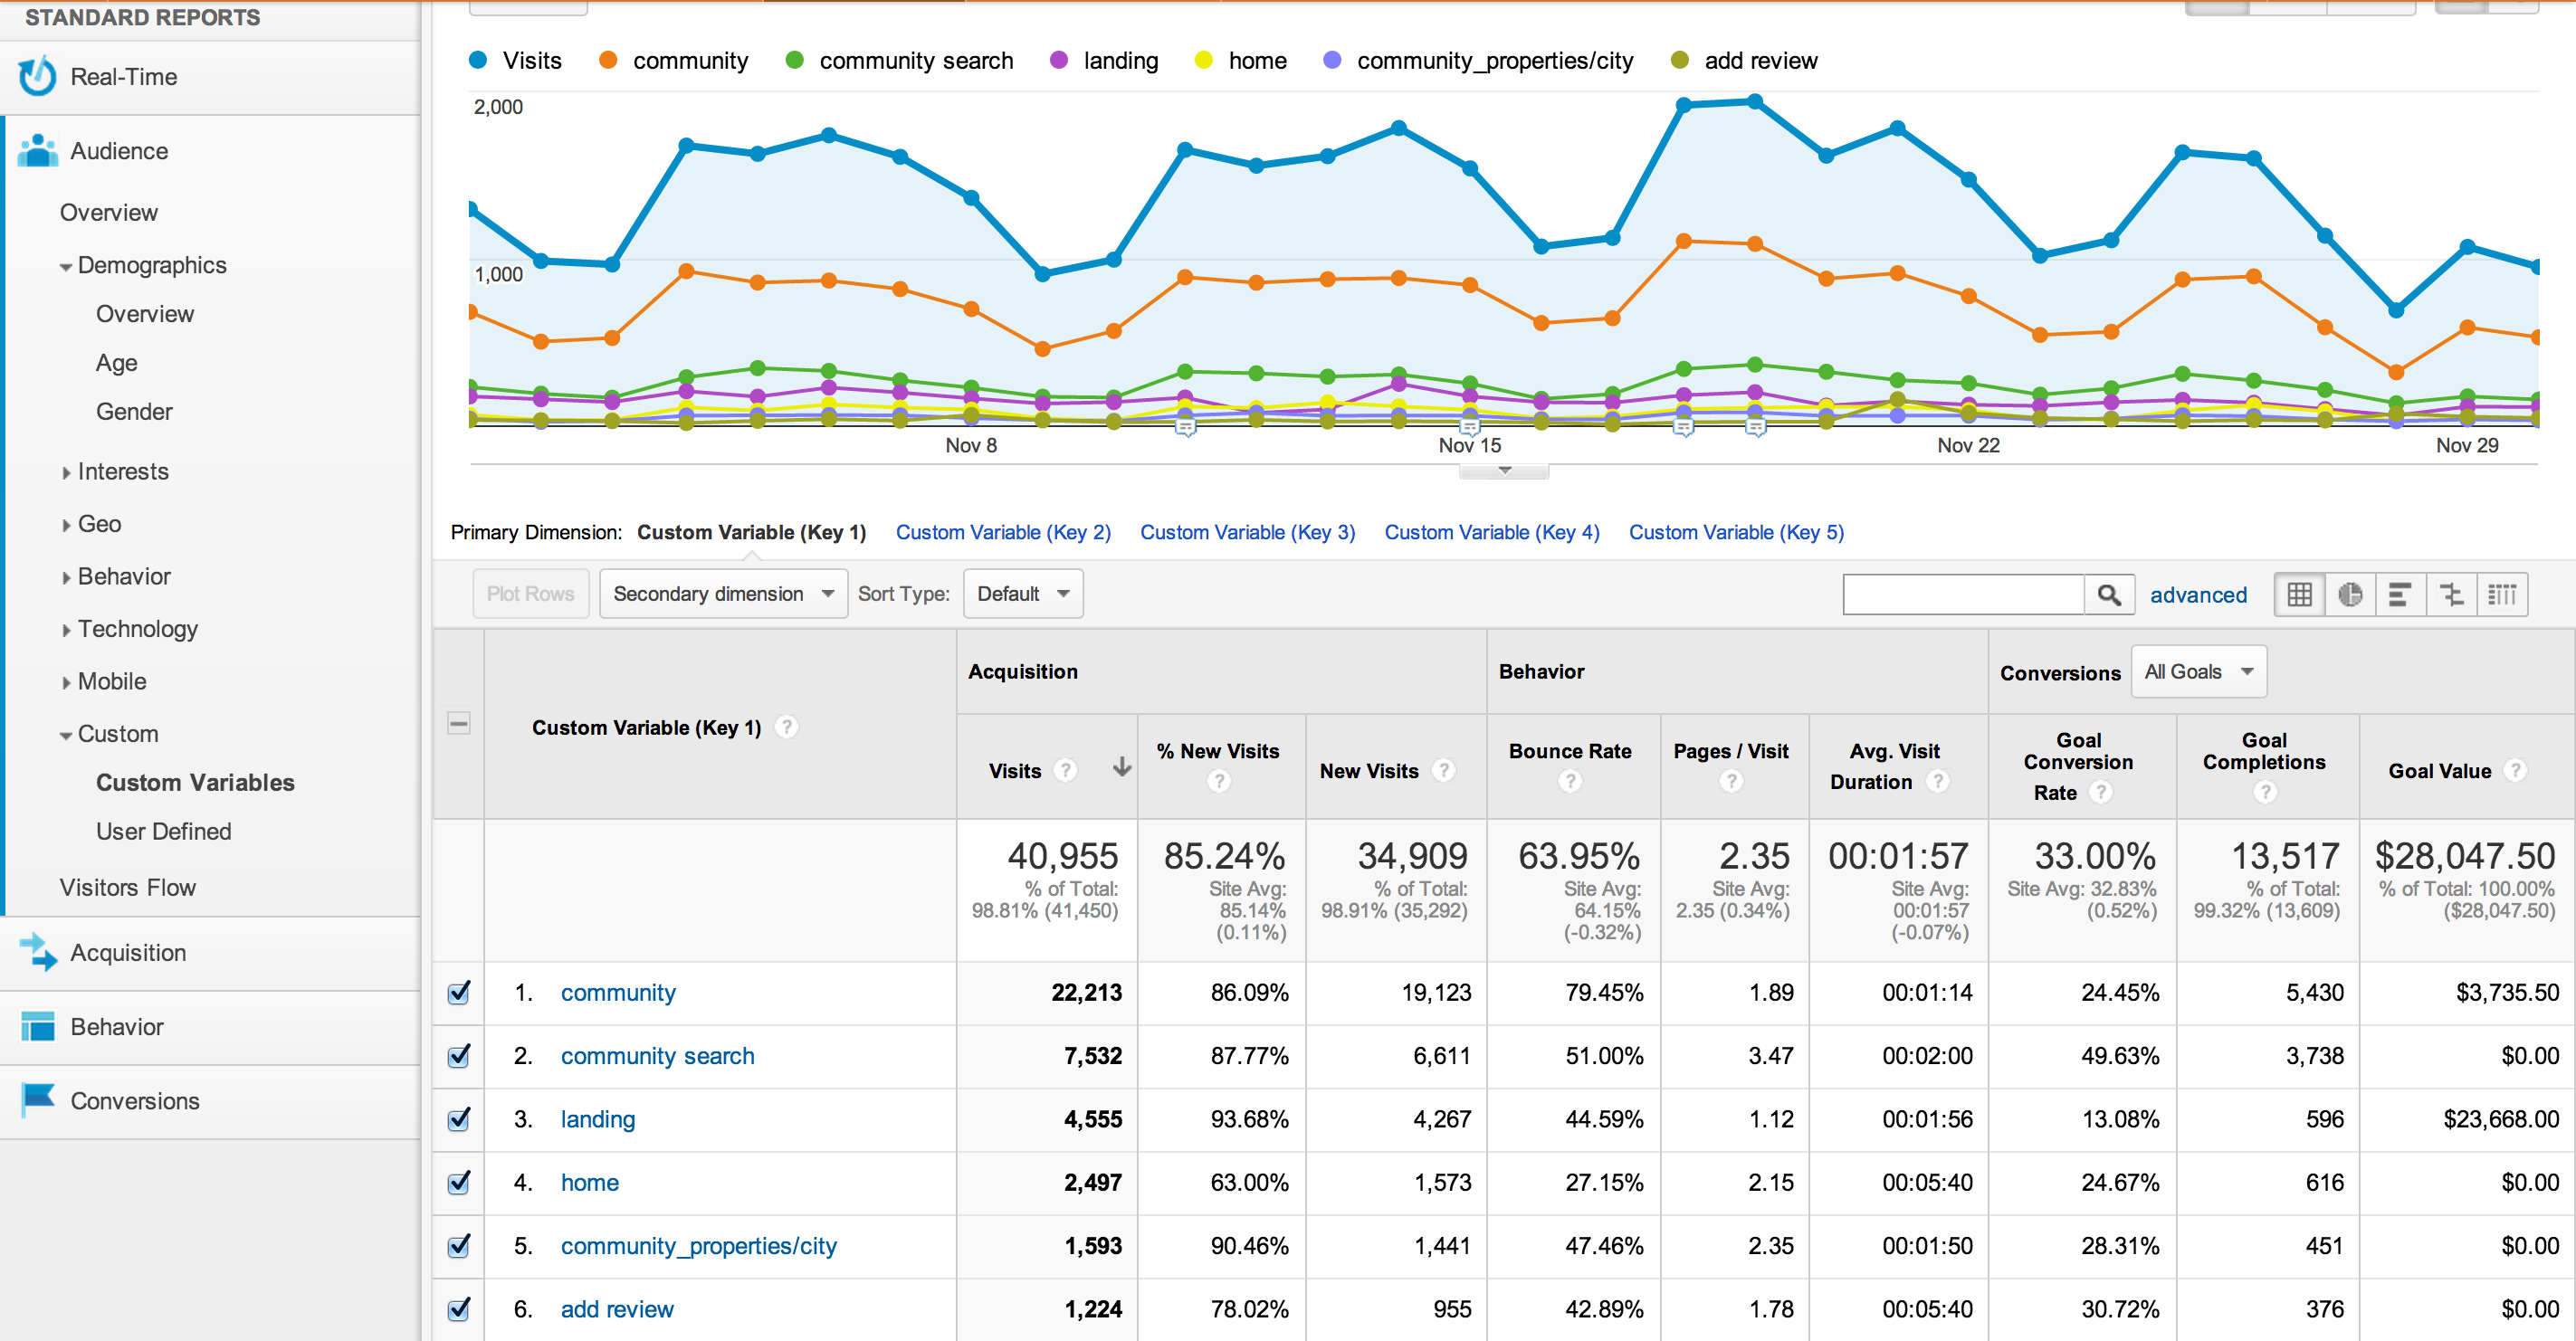Select the comparison view icon
The image size is (2576, 1341).
coord(2451,595)
